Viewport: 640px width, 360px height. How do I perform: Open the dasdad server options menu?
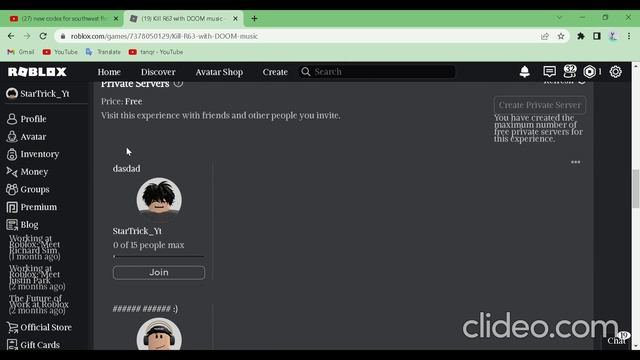pos(576,162)
